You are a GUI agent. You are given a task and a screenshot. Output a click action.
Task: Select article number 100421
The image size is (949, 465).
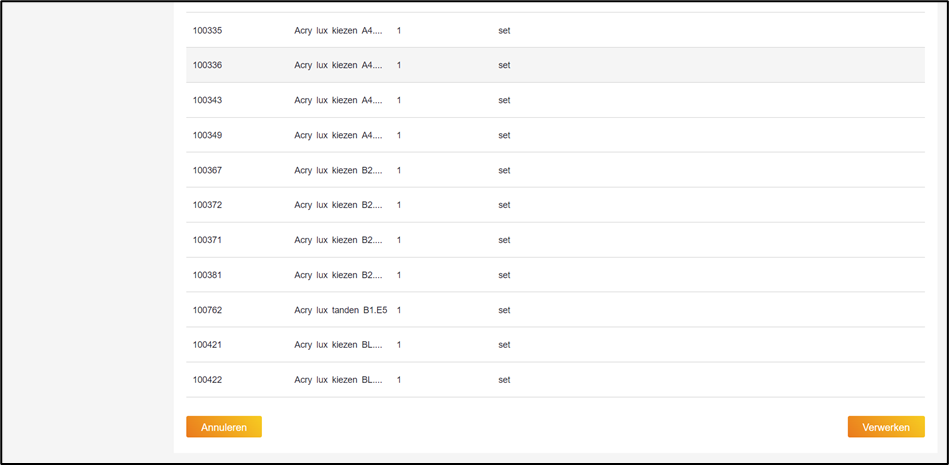tap(208, 345)
